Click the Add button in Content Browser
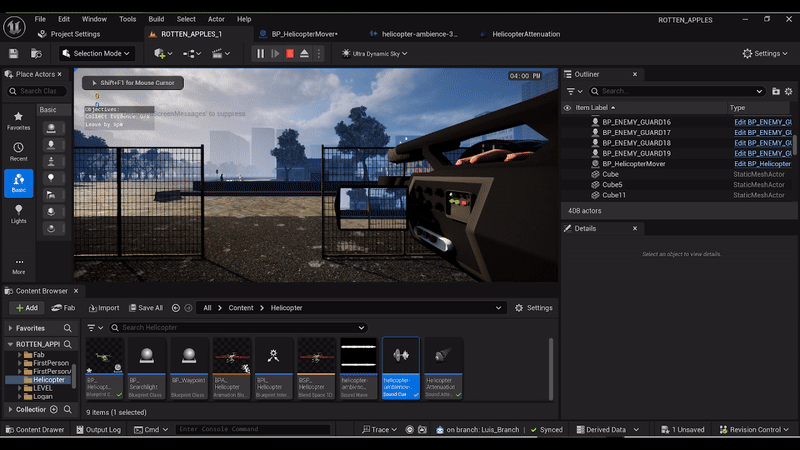The width and height of the screenshot is (800, 450). click(27, 308)
